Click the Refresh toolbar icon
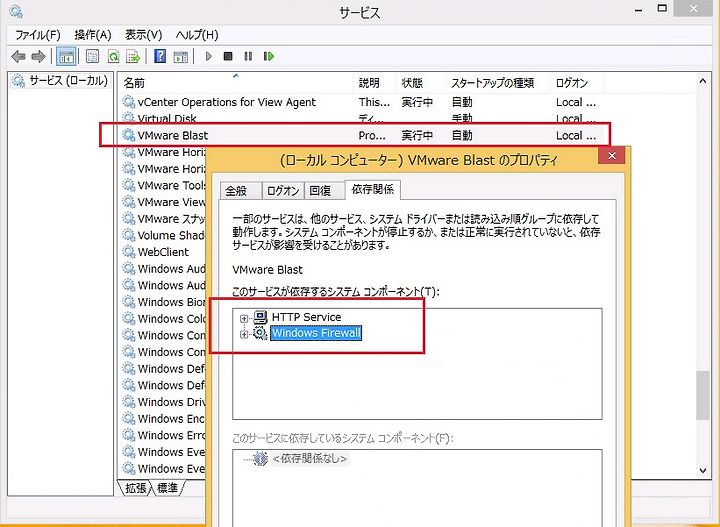720x527 pixels. pos(113,56)
